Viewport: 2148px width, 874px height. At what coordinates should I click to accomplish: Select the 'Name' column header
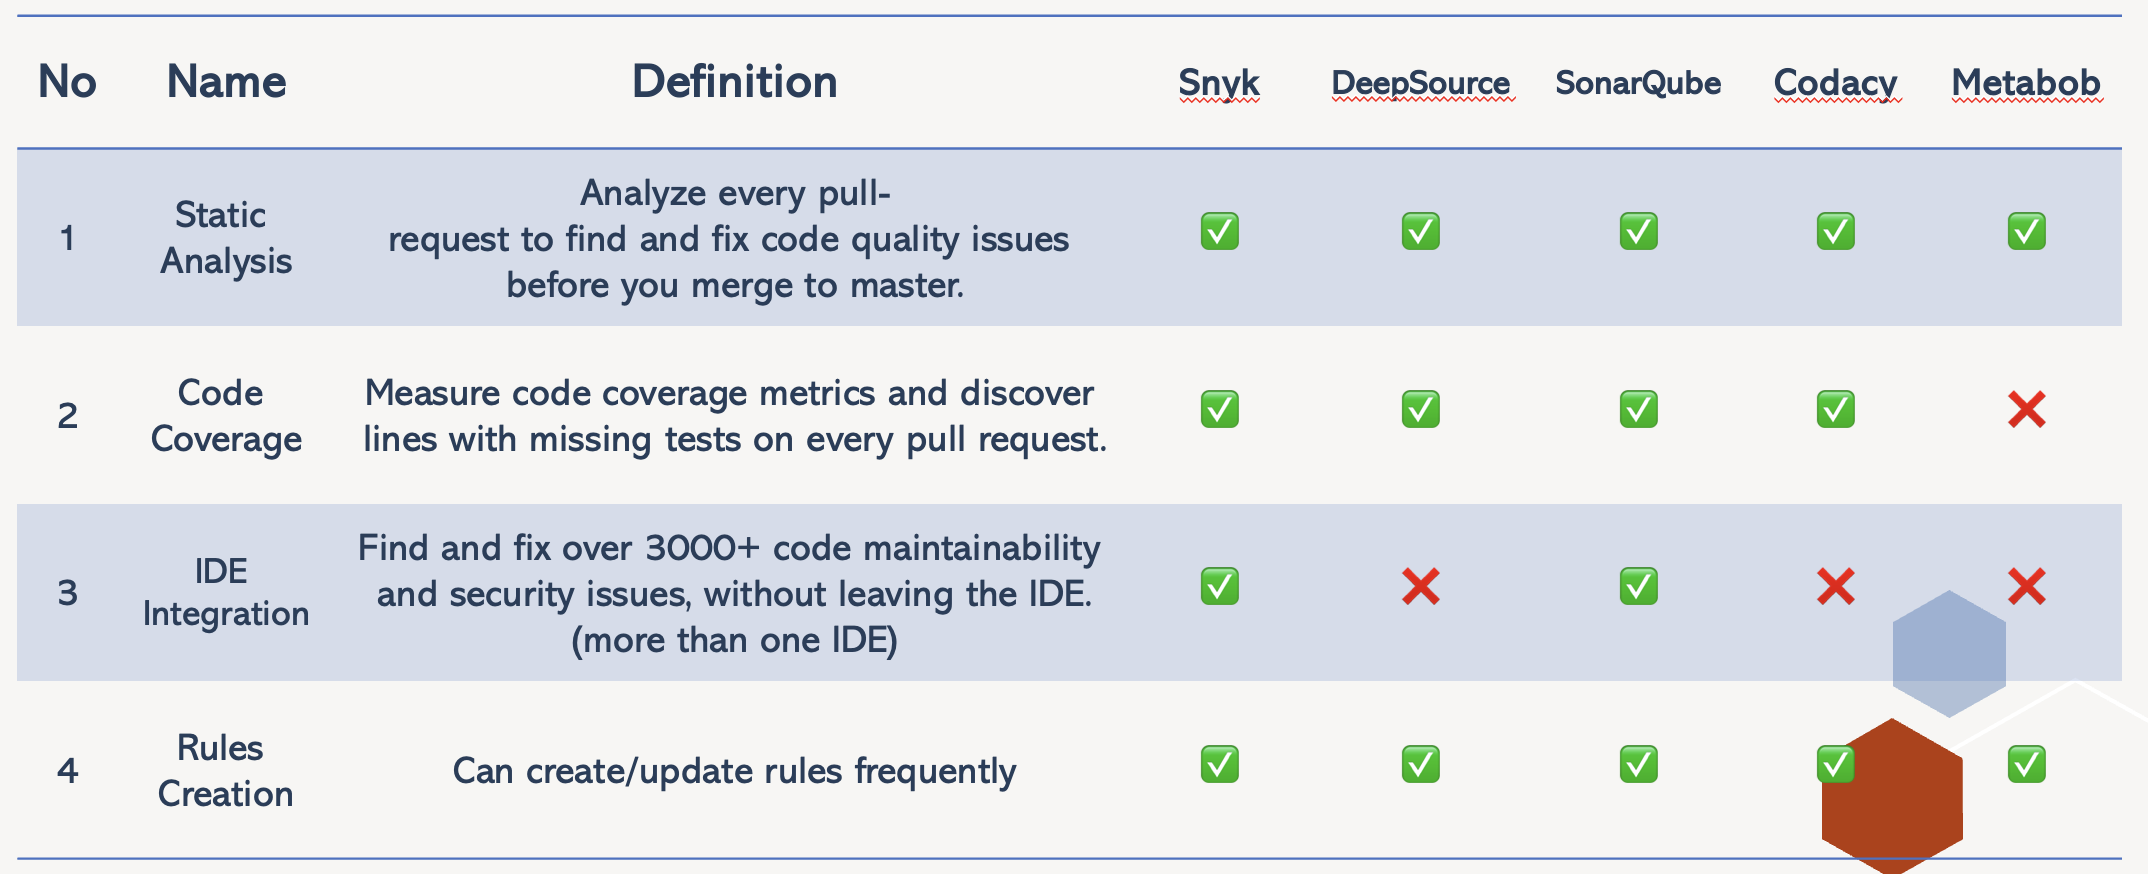[226, 82]
